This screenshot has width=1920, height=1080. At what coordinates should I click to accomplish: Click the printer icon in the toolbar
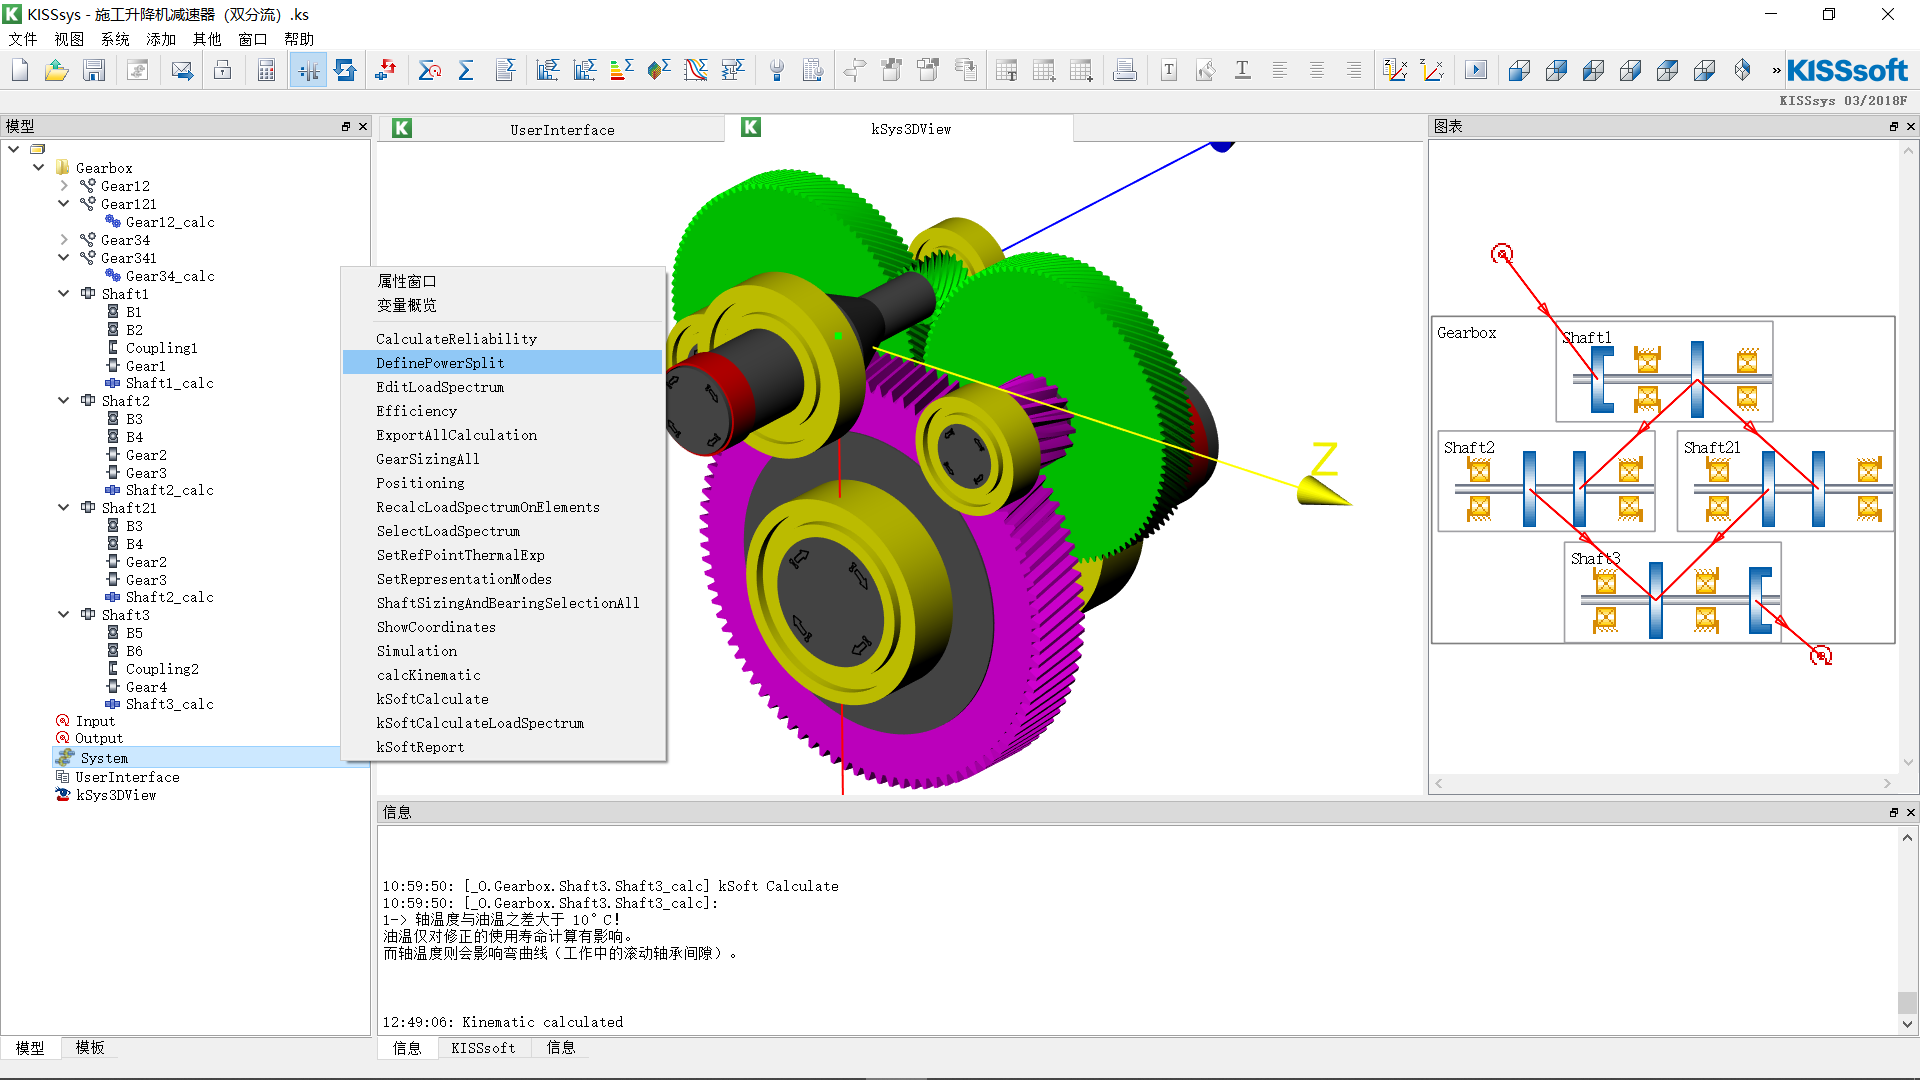1125,70
